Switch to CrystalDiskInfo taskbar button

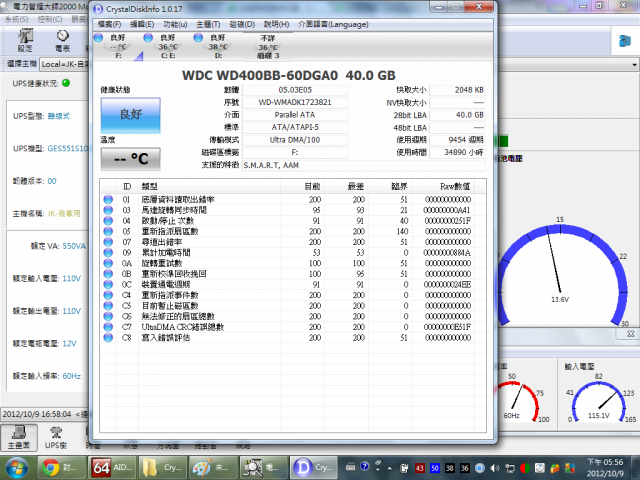pos(314,468)
